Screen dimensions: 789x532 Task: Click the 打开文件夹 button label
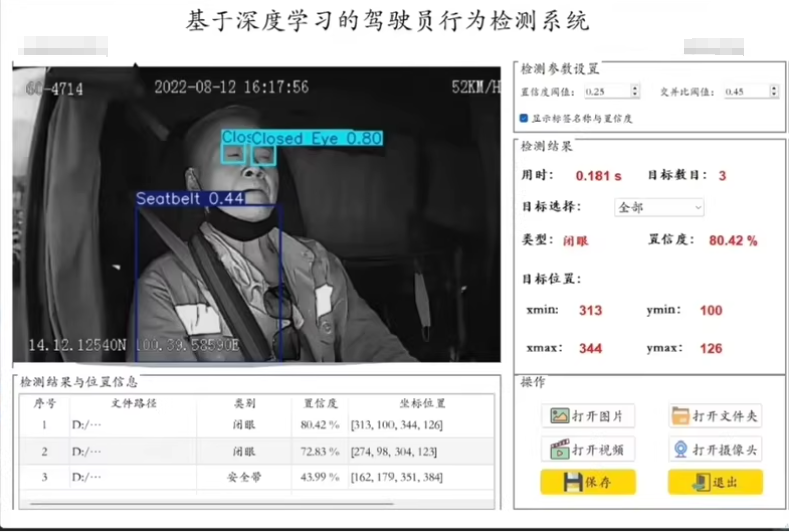(725, 416)
